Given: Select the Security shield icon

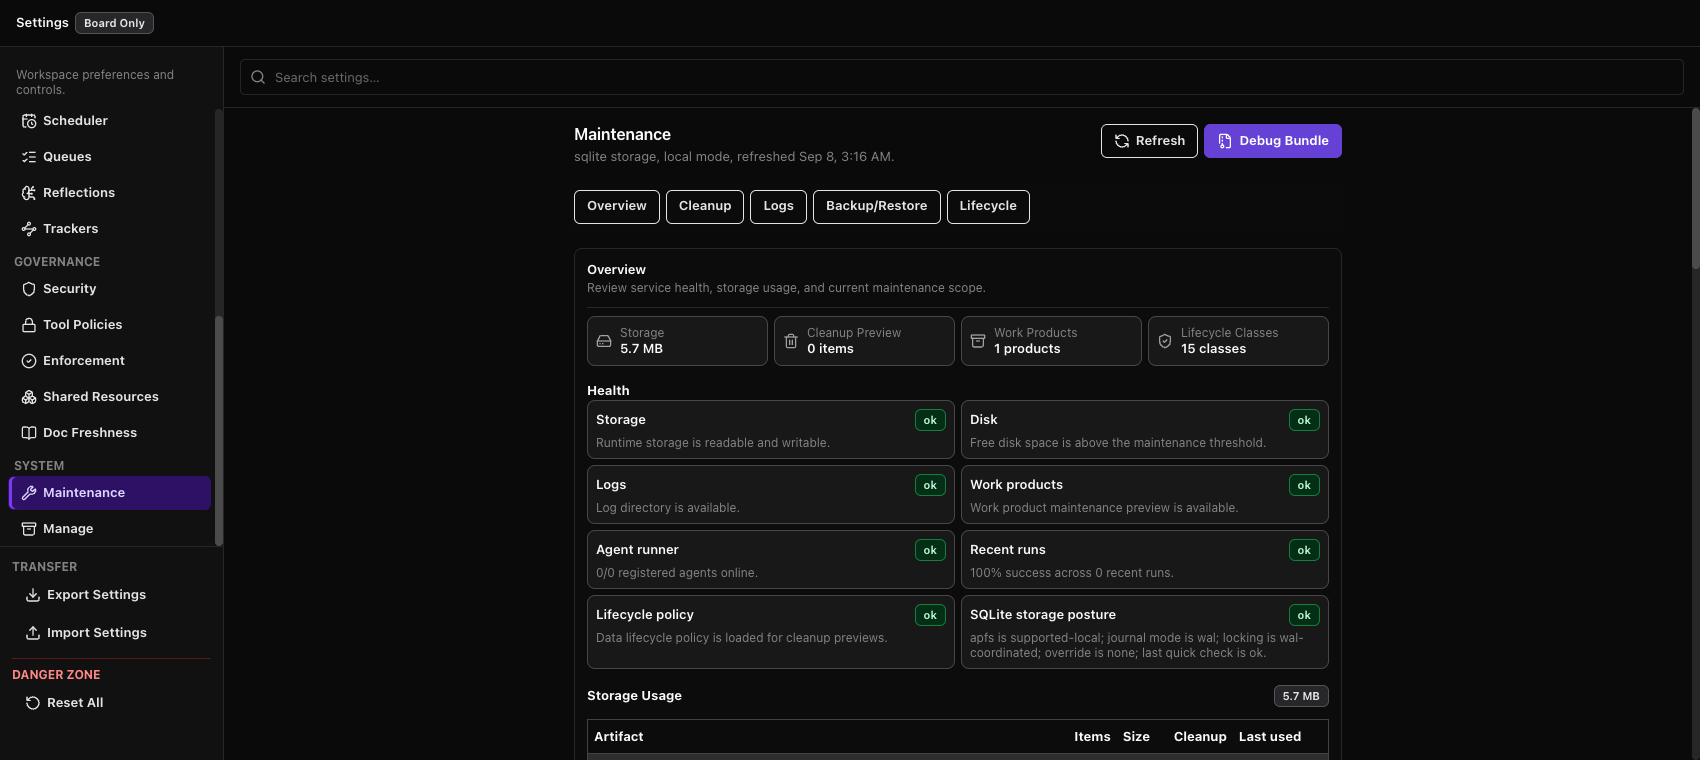Looking at the screenshot, I should (x=29, y=289).
